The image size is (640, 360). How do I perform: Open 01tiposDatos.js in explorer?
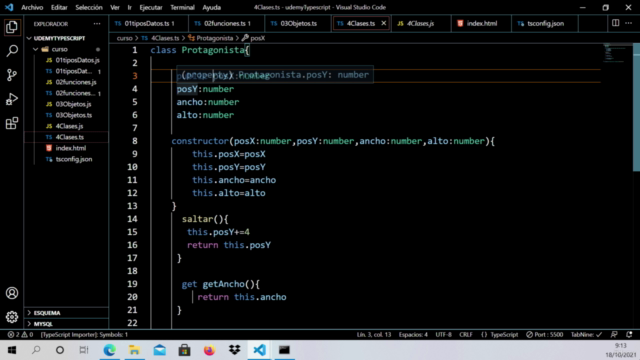[x=77, y=60]
